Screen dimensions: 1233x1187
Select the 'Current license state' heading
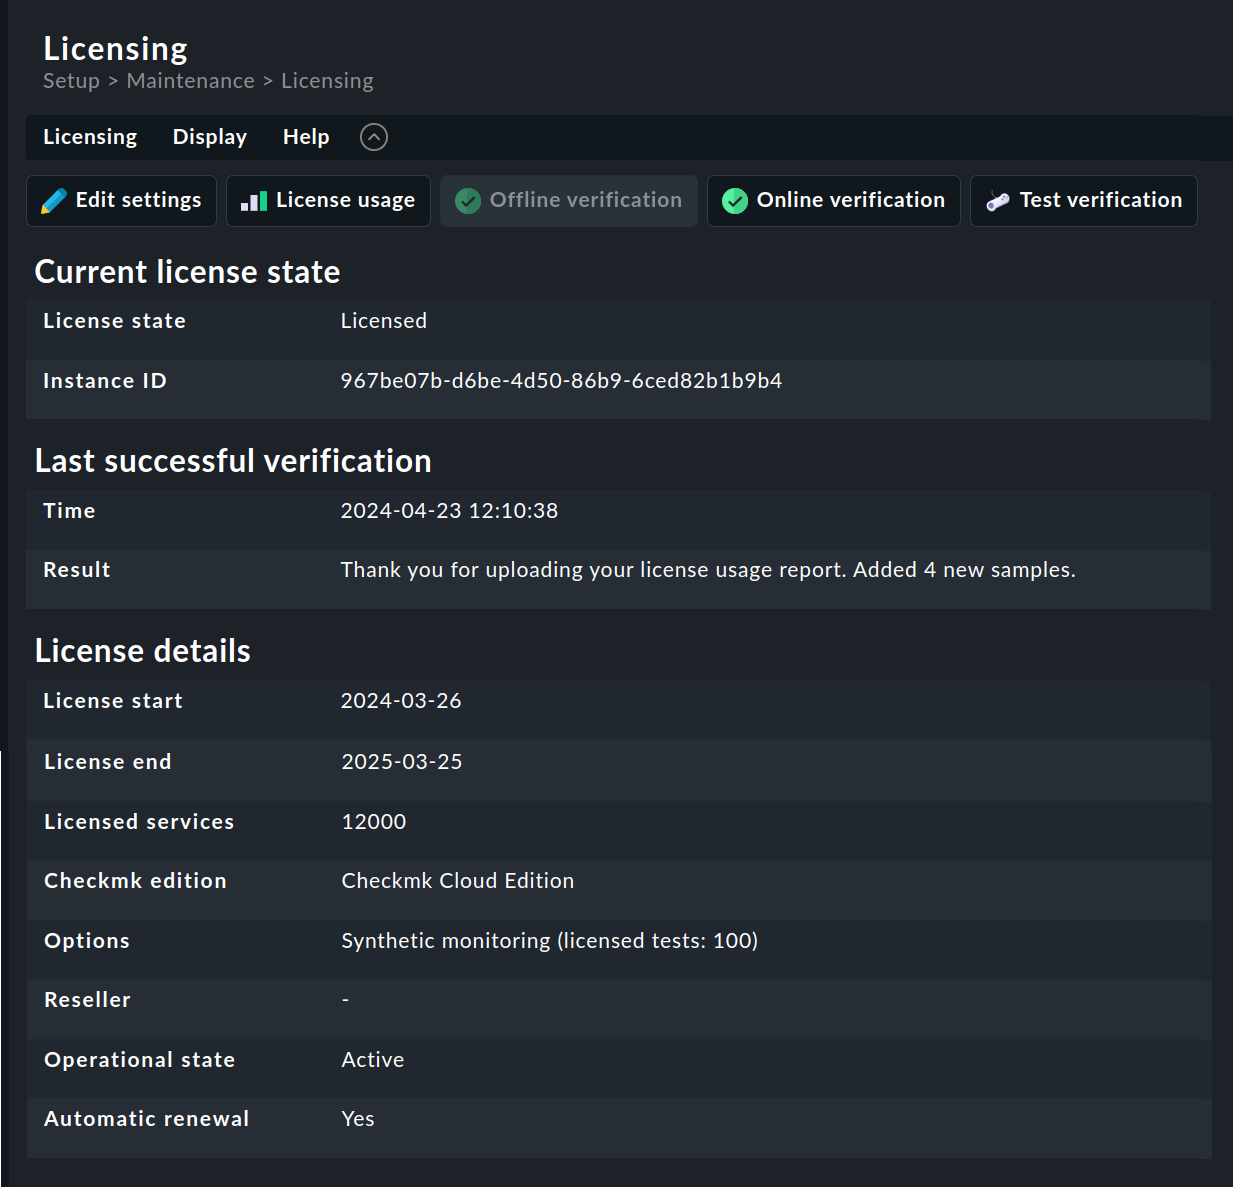pos(187,272)
